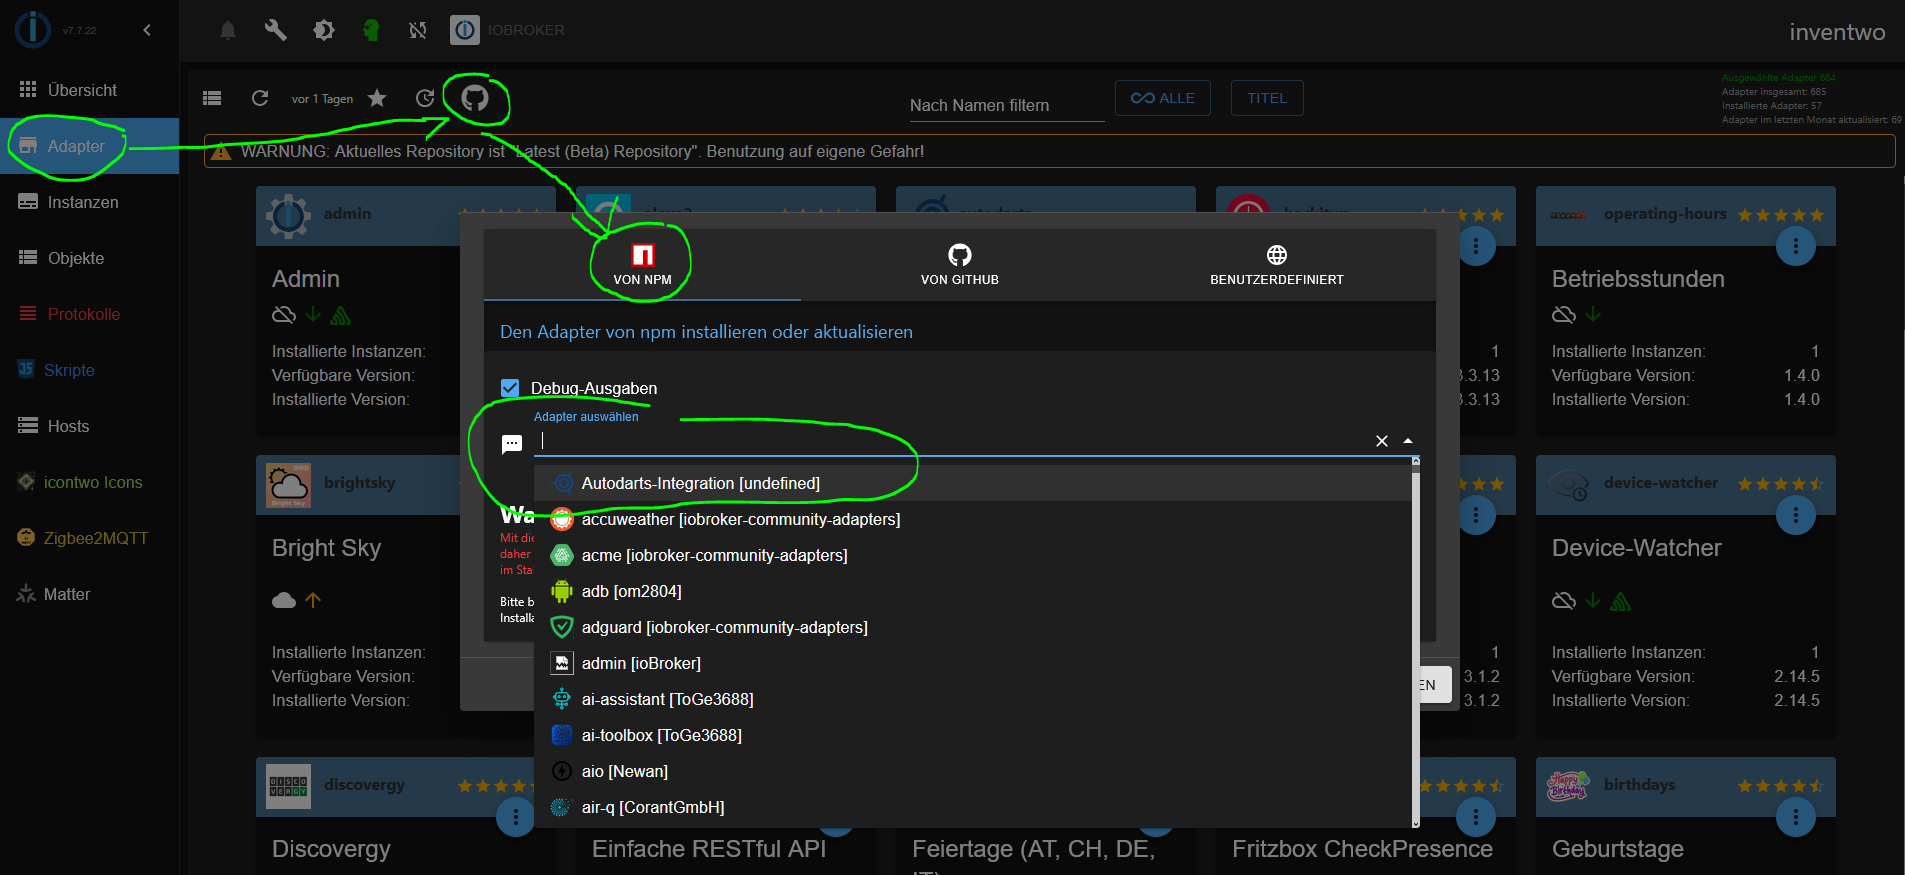Image resolution: width=1905 pixels, height=875 pixels.
Task: Choose aio [Newan] option
Action: (972, 771)
